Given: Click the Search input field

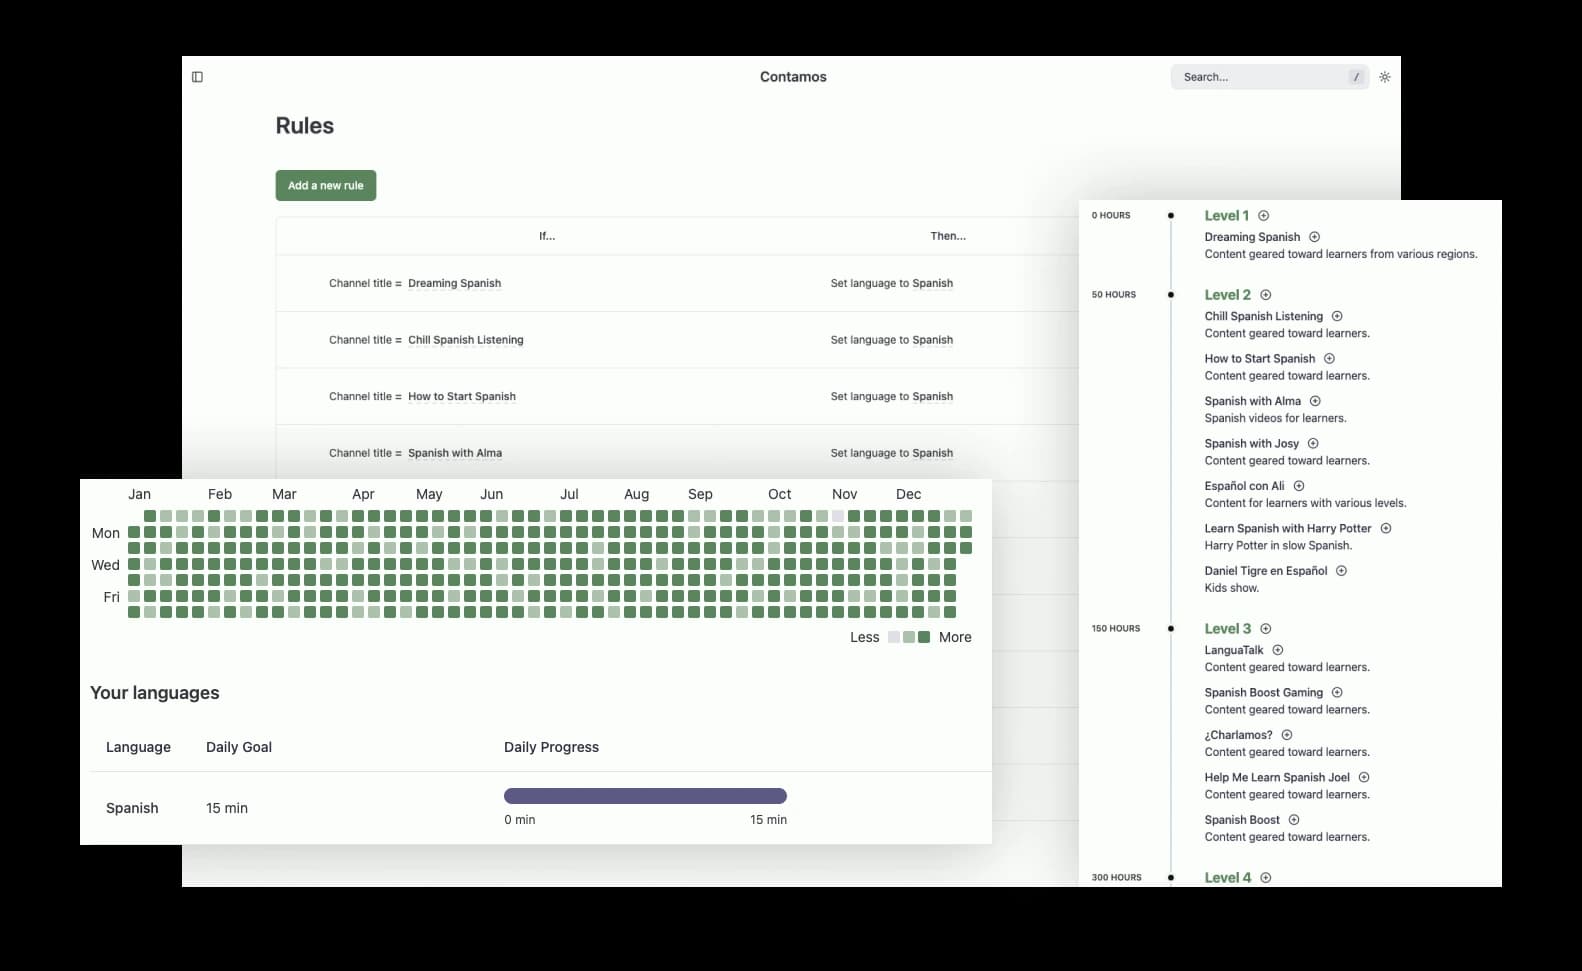Looking at the screenshot, I should [x=1262, y=77].
